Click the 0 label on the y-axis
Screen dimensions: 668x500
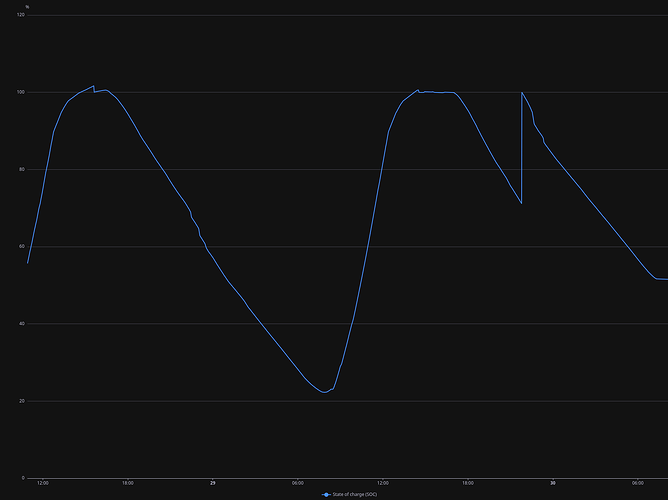[x=23, y=477]
